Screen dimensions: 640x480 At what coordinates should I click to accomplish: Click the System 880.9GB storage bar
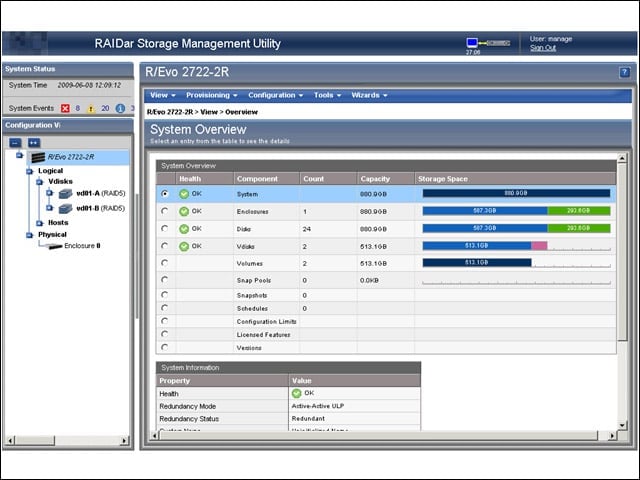516,193
